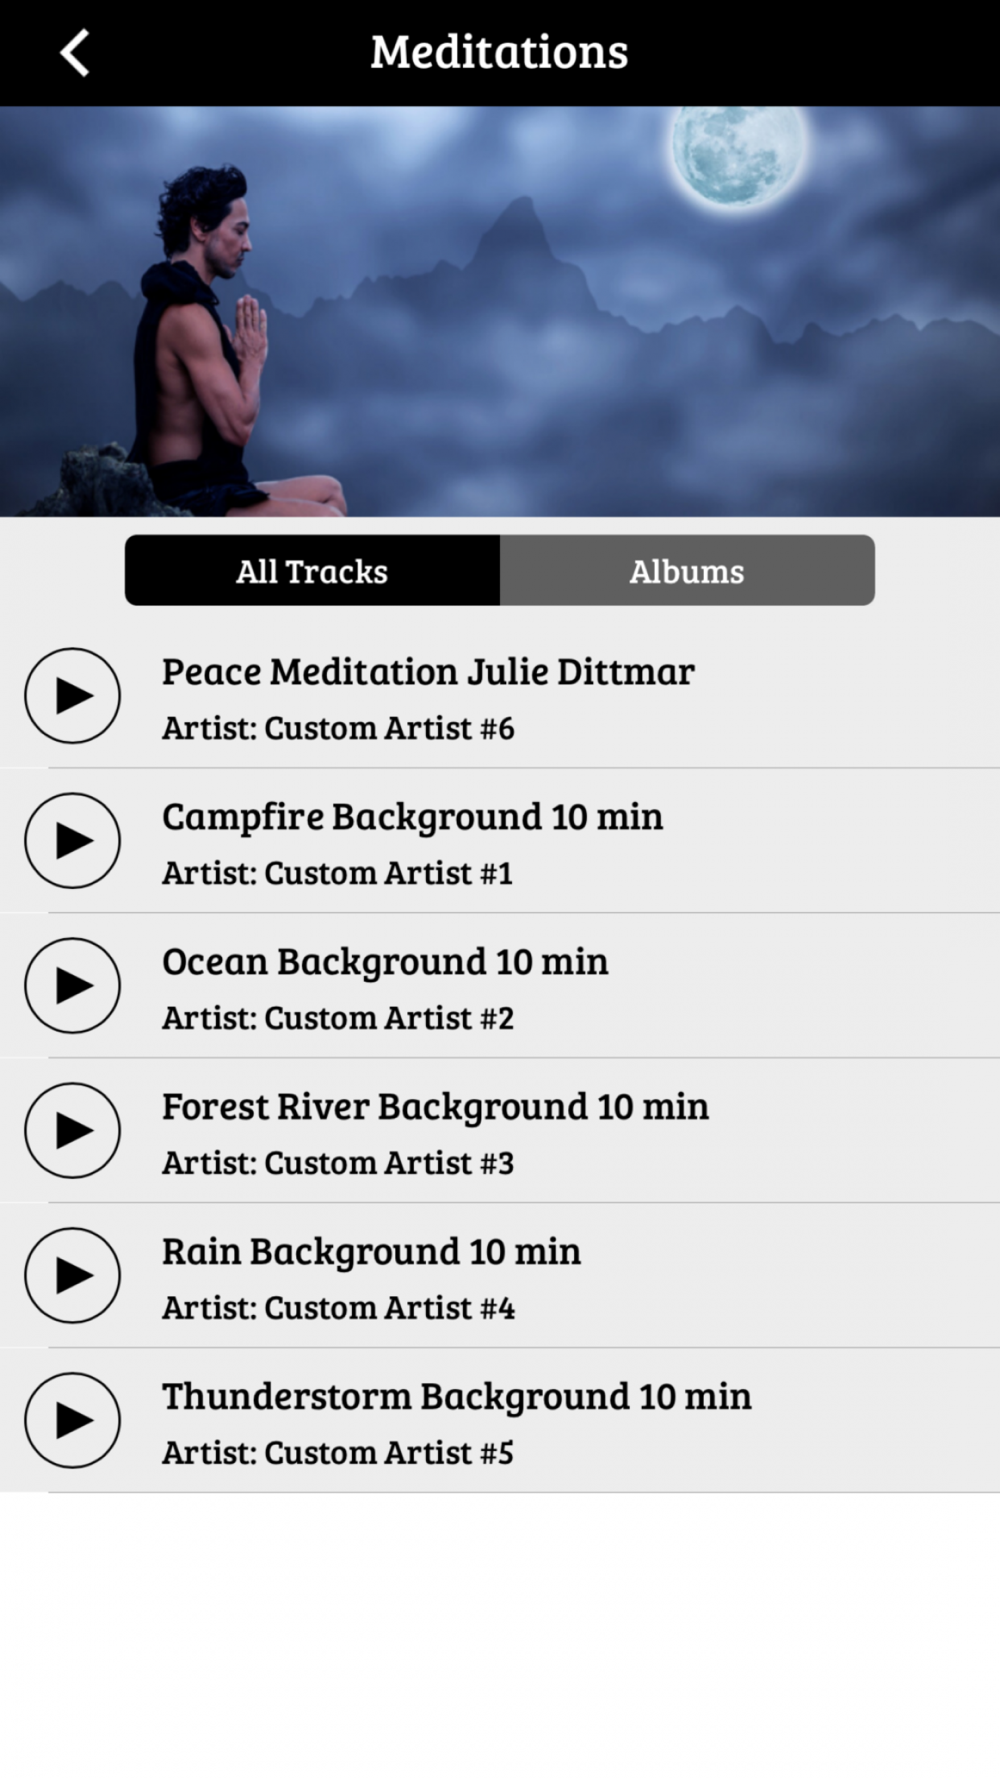Tap the Meditations header title
The image size is (1000, 1778).
[x=499, y=51]
